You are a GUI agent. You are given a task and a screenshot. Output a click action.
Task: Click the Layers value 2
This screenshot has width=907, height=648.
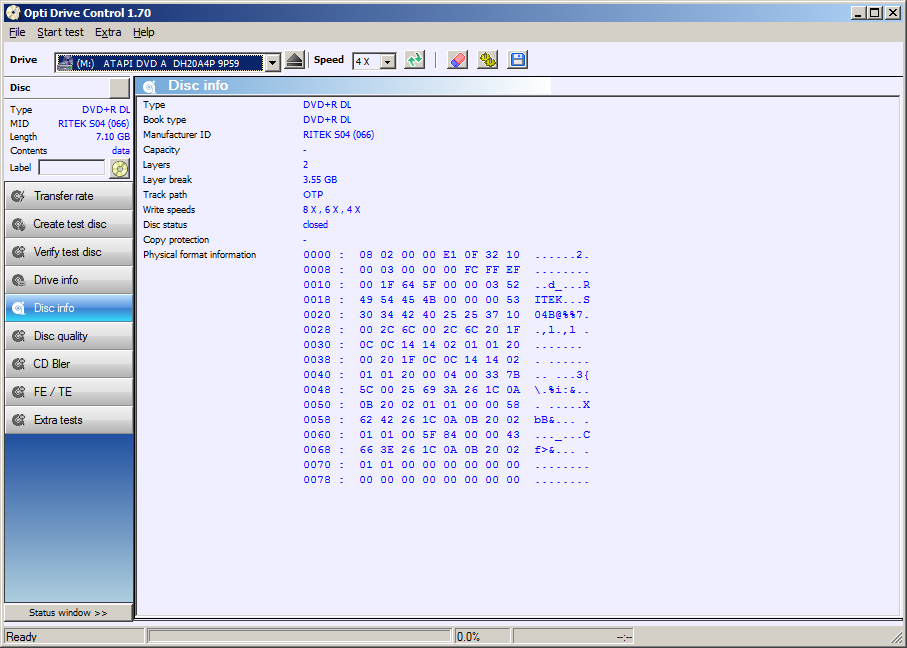305,165
